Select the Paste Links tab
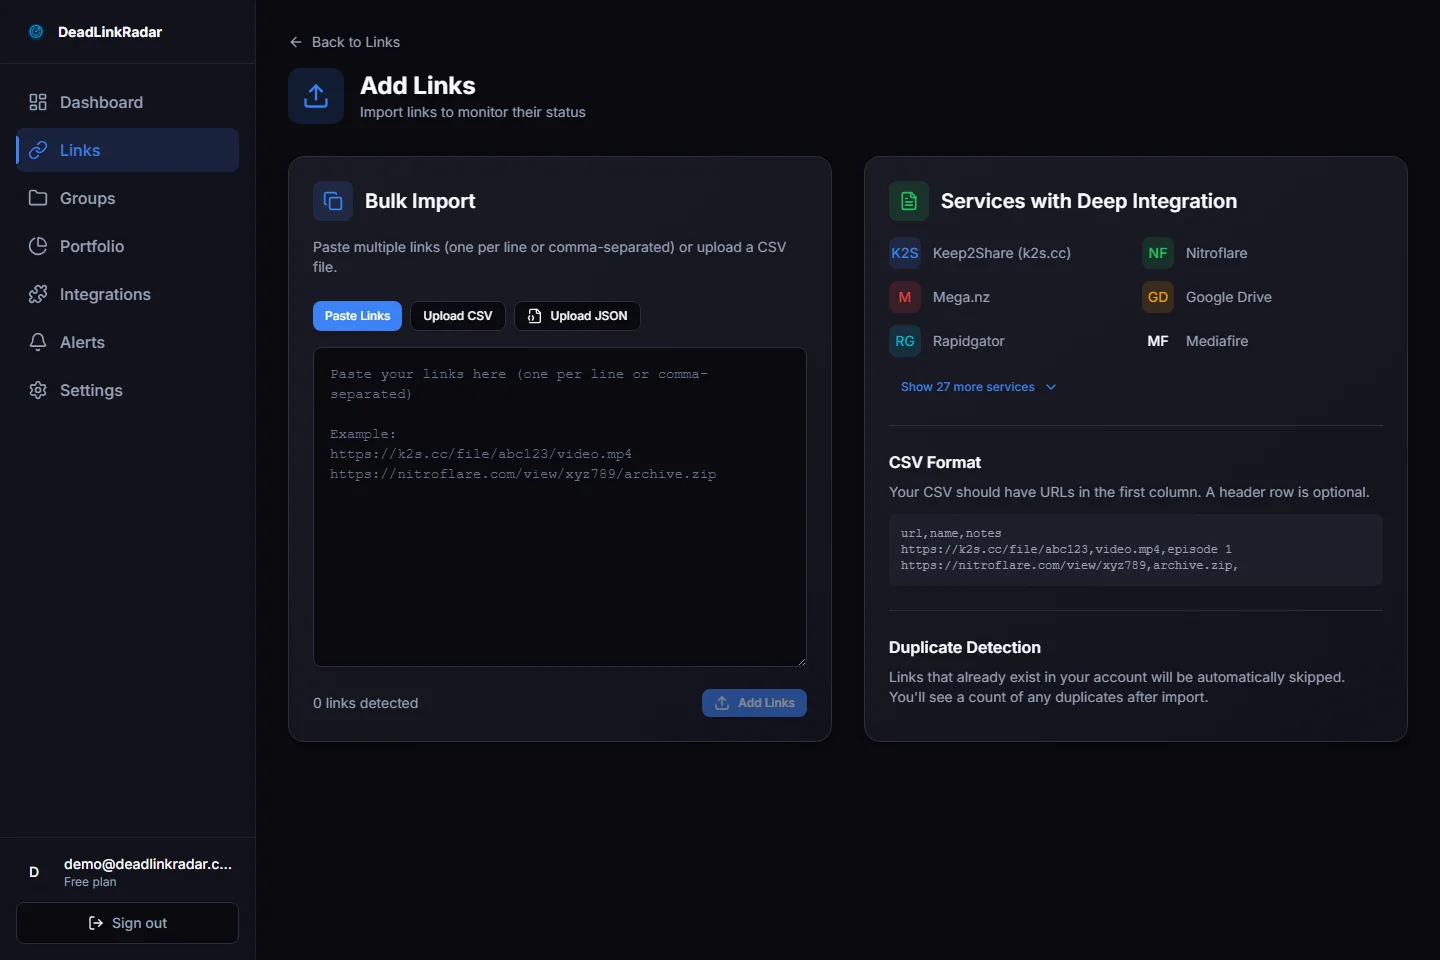This screenshot has height=960, width=1440. click(x=357, y=316)
